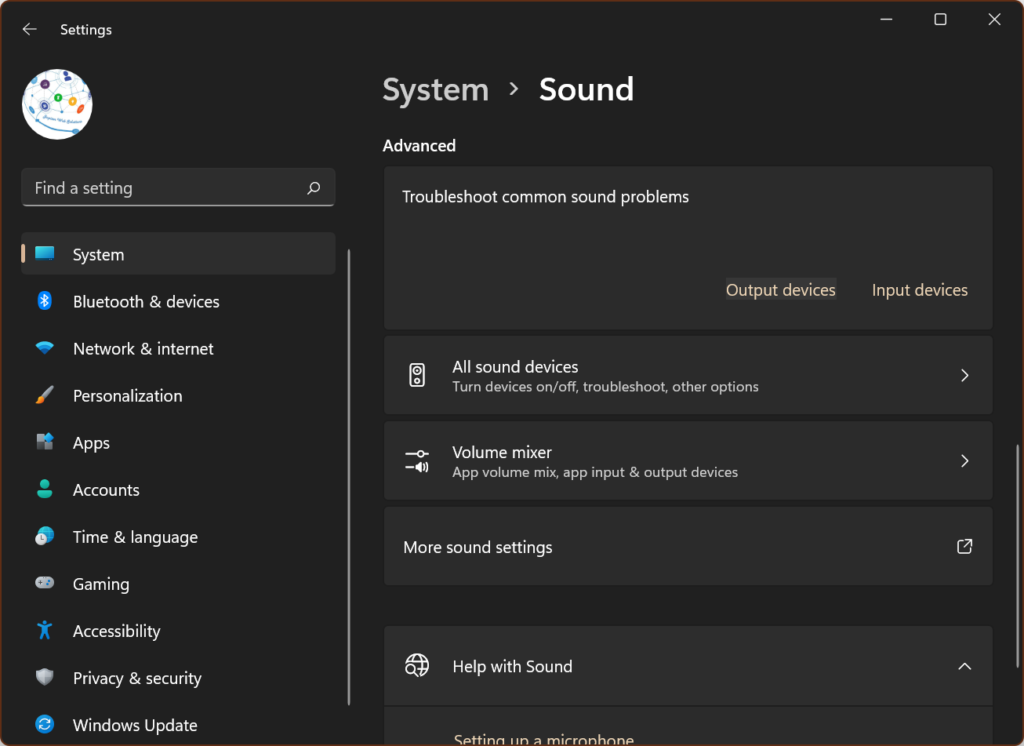Click the Apps icon in sidebar
This screenshot has width=1024, height=746.
point(44,442)
